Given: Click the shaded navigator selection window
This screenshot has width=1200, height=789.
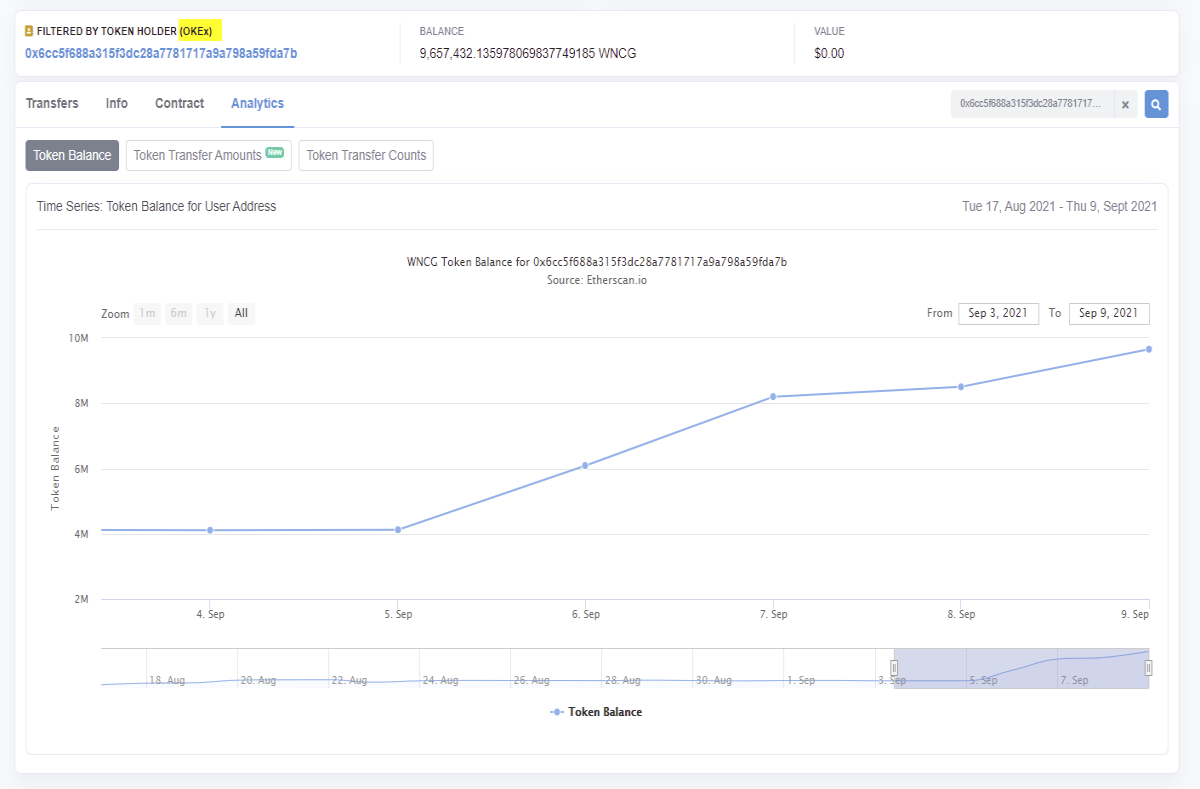Looking at the screenshot, I should 1021,668.
